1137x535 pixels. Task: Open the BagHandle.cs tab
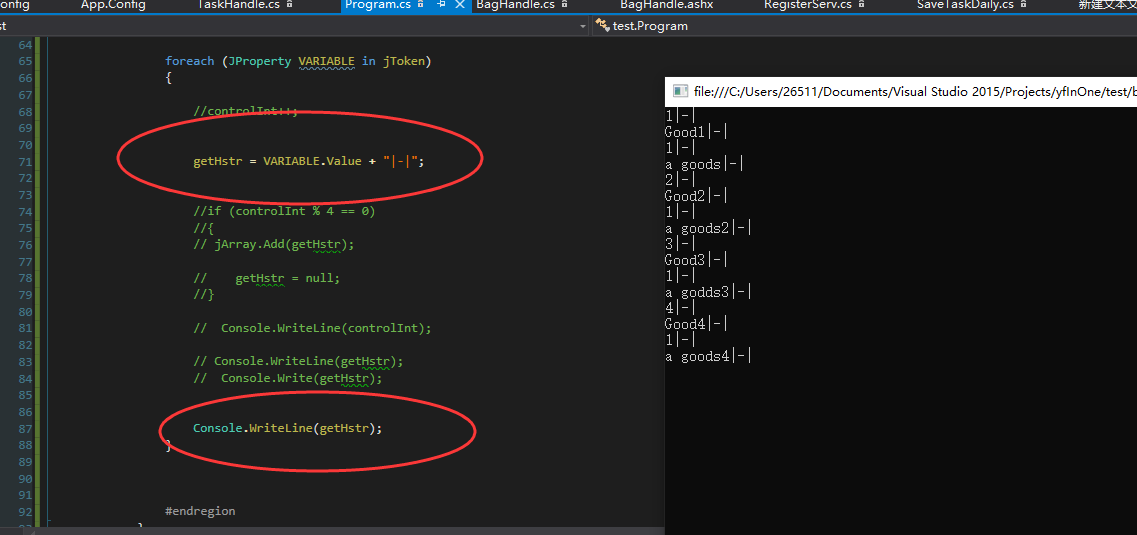(x=516, y=5)
